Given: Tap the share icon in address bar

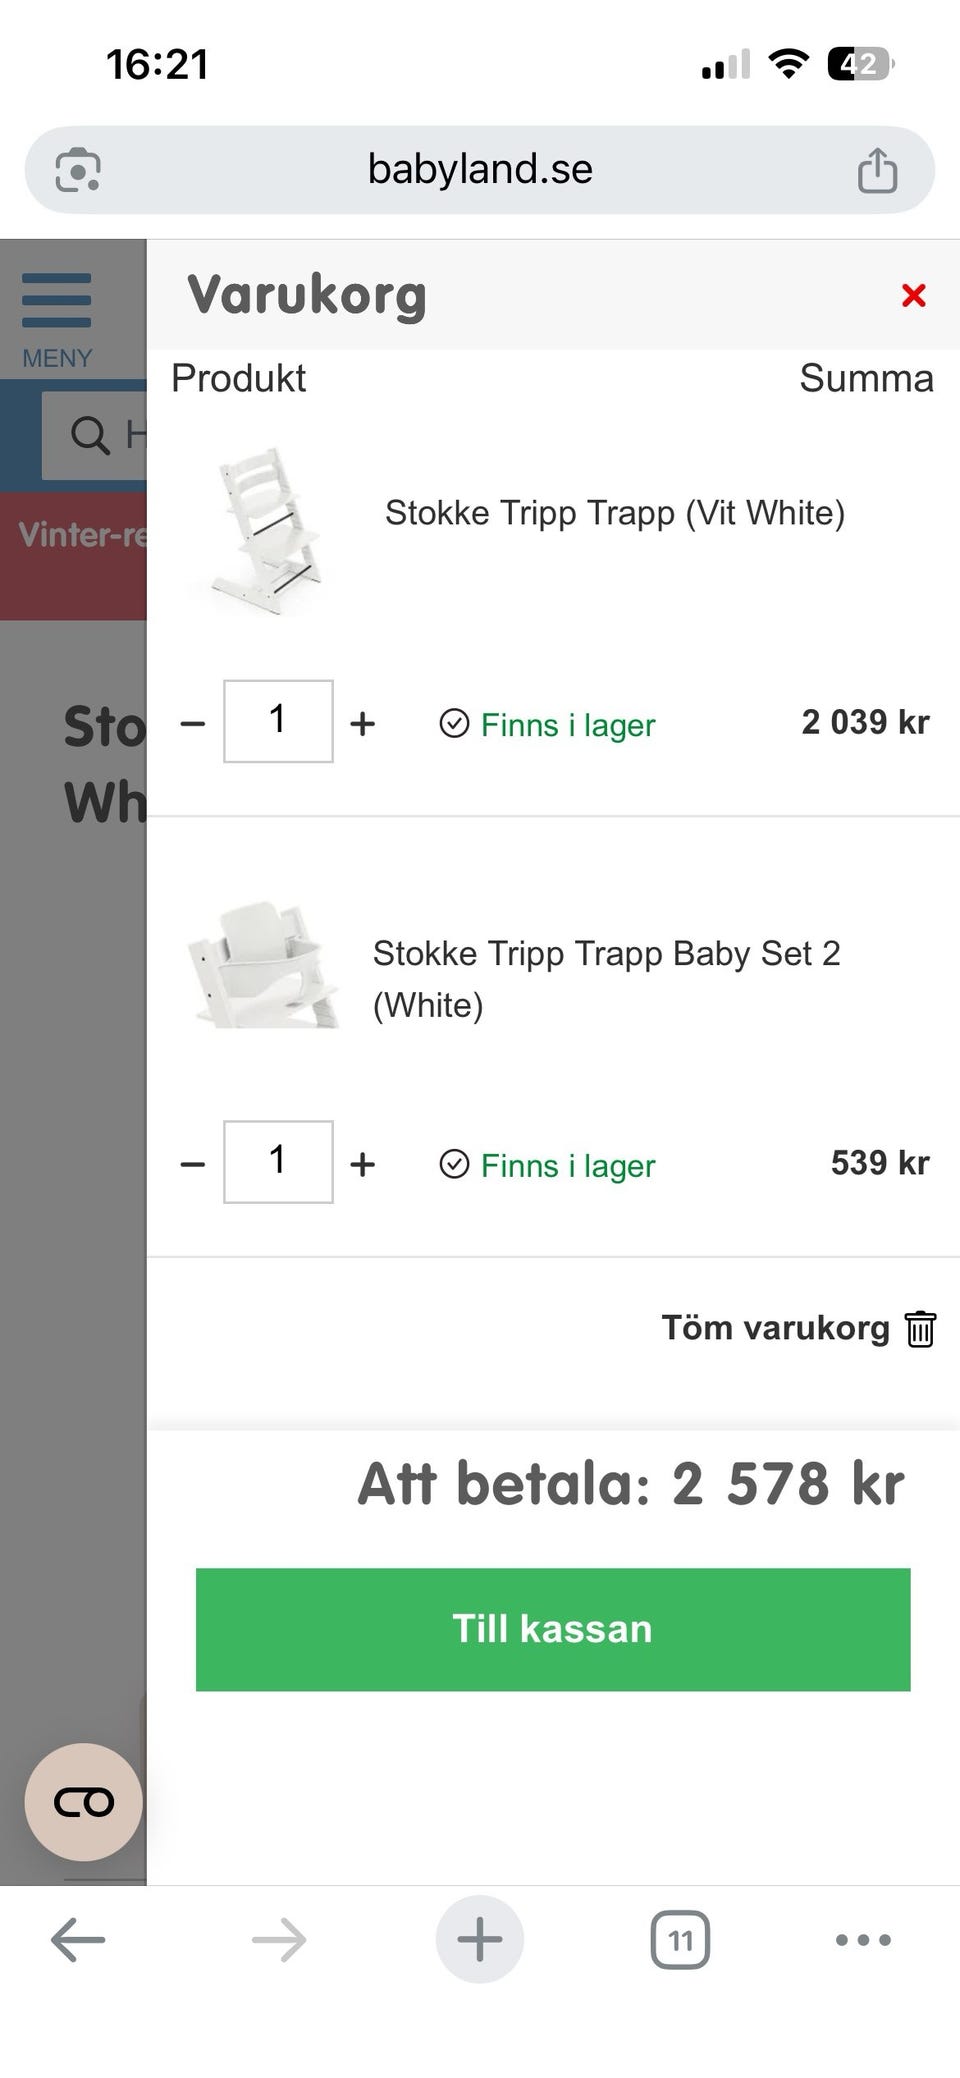Looking at the screenshot, I should tap(877, 170).
